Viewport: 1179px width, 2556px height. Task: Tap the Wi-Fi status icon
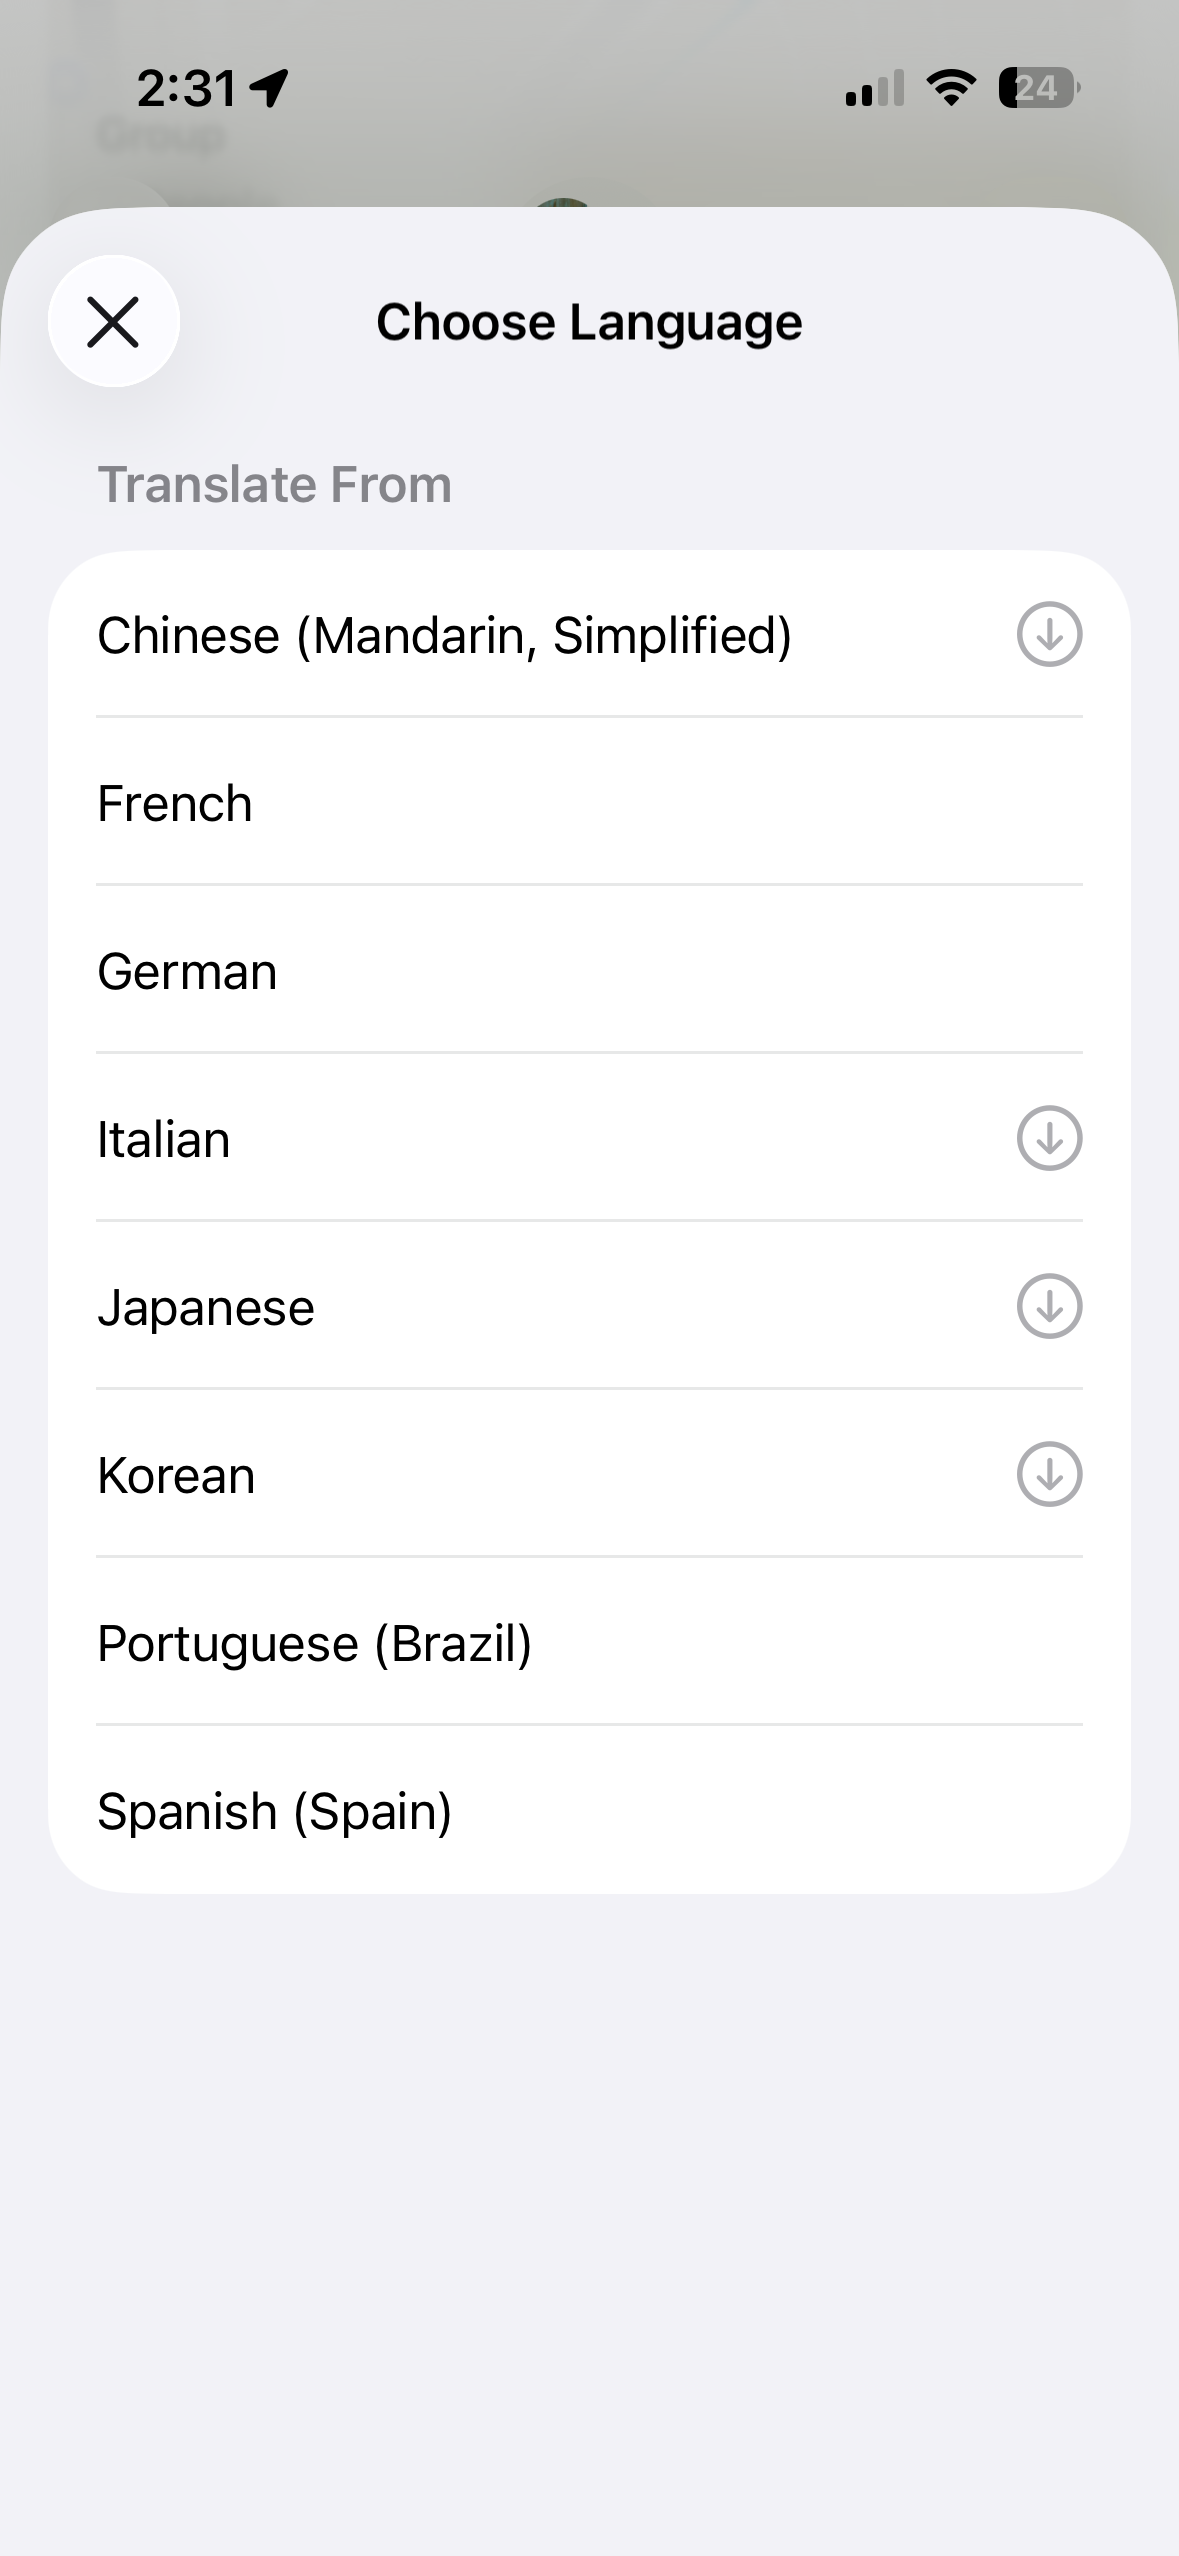coord(951,88)
